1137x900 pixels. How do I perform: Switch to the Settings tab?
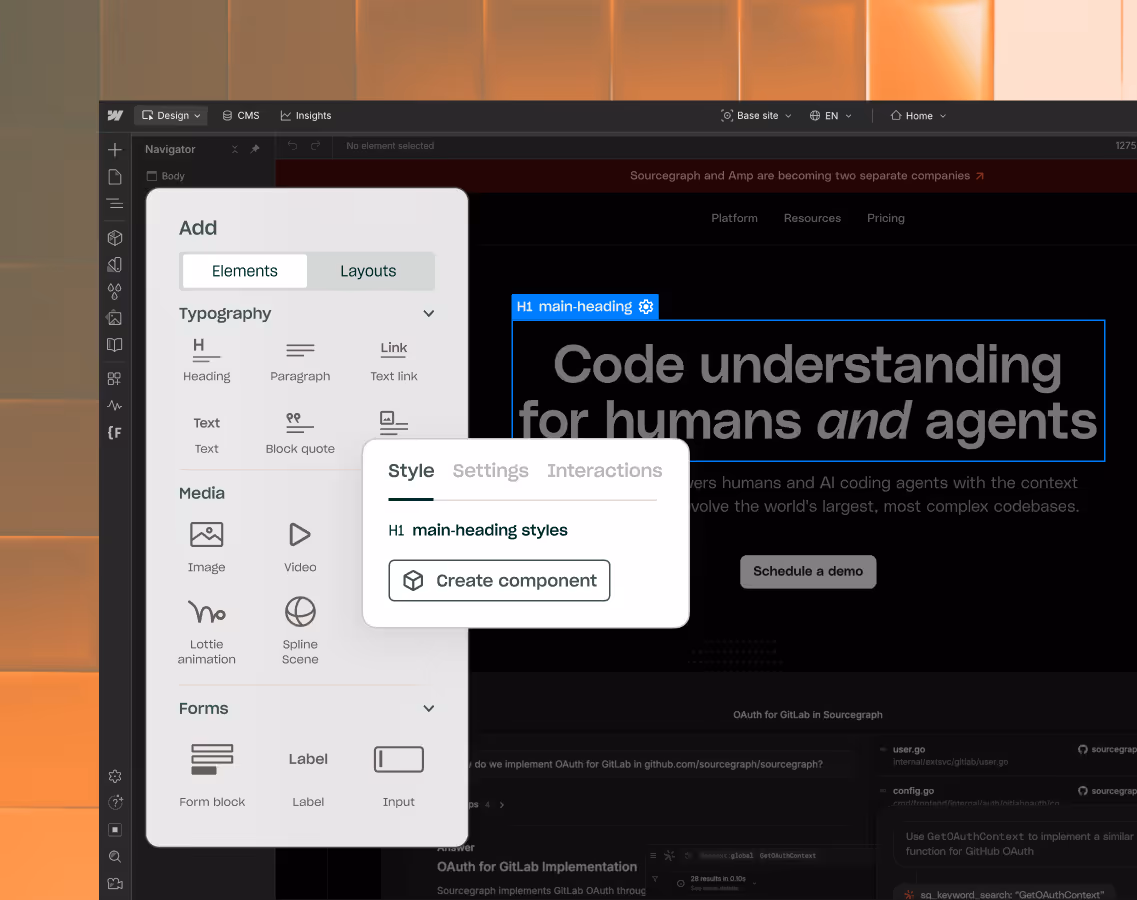click(491, 471)
